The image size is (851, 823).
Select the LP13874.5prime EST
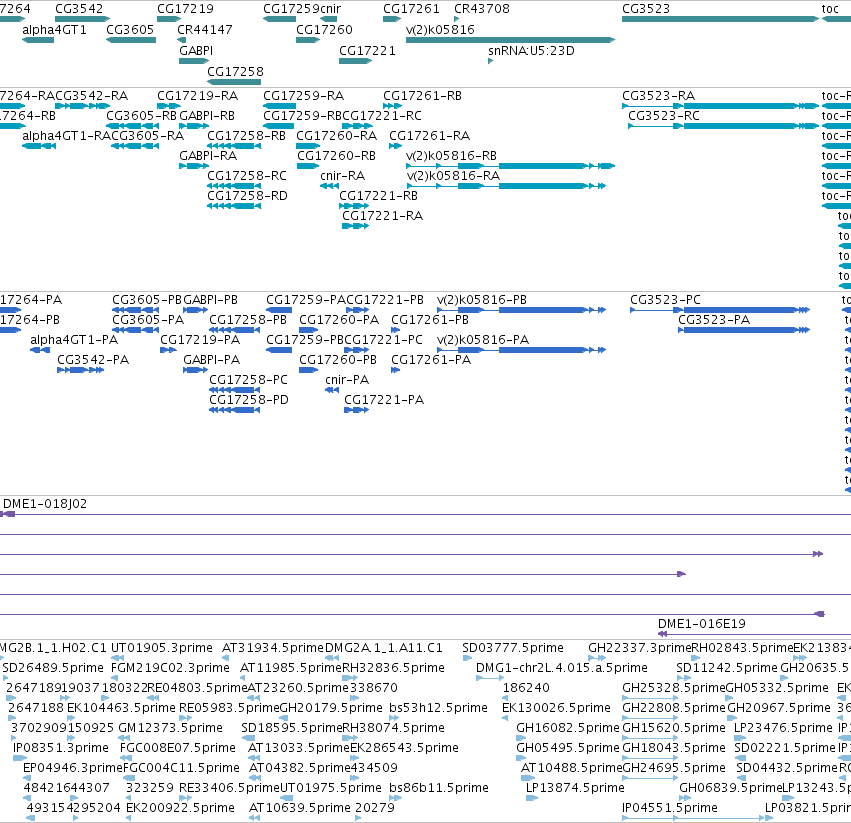[x=532, y=797]
